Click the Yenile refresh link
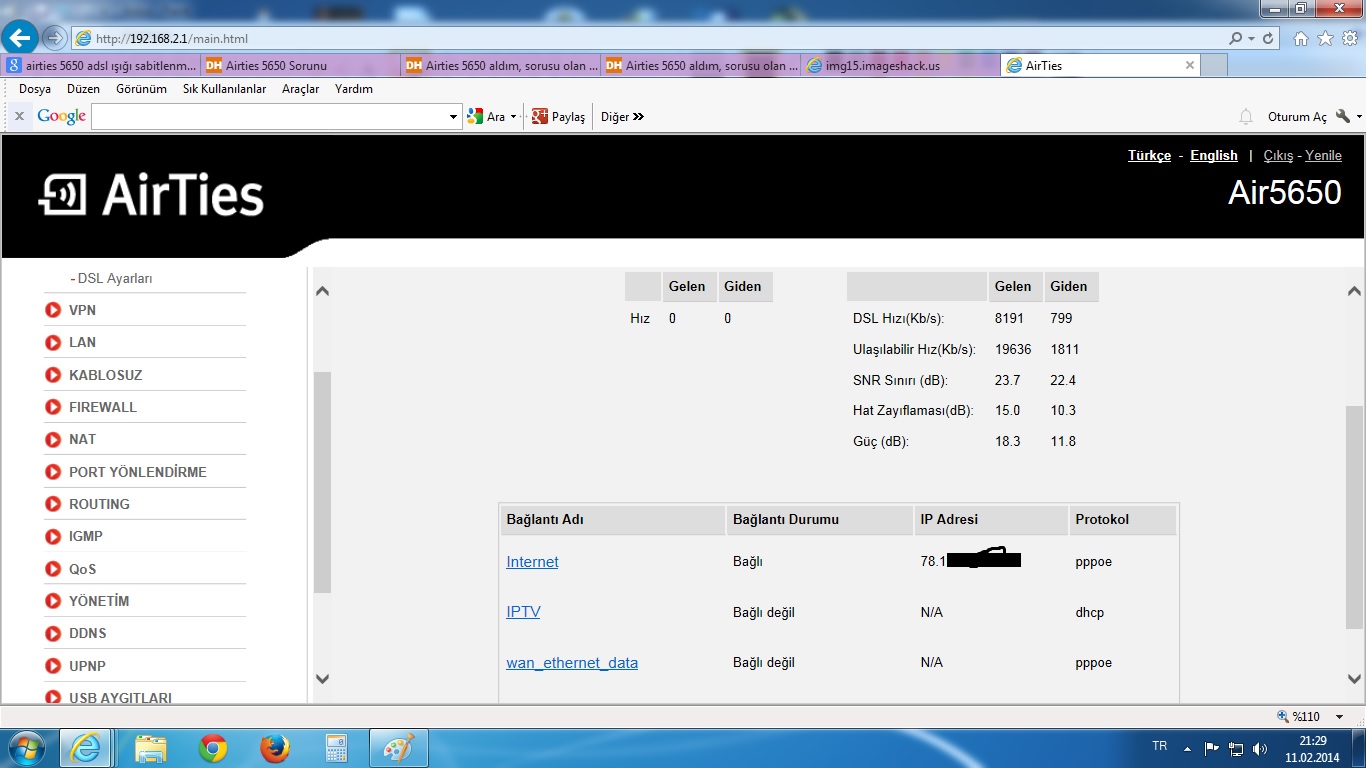Image resolution: width=1366 pixels, height=768 pixels. click(x=1323, y=155)
